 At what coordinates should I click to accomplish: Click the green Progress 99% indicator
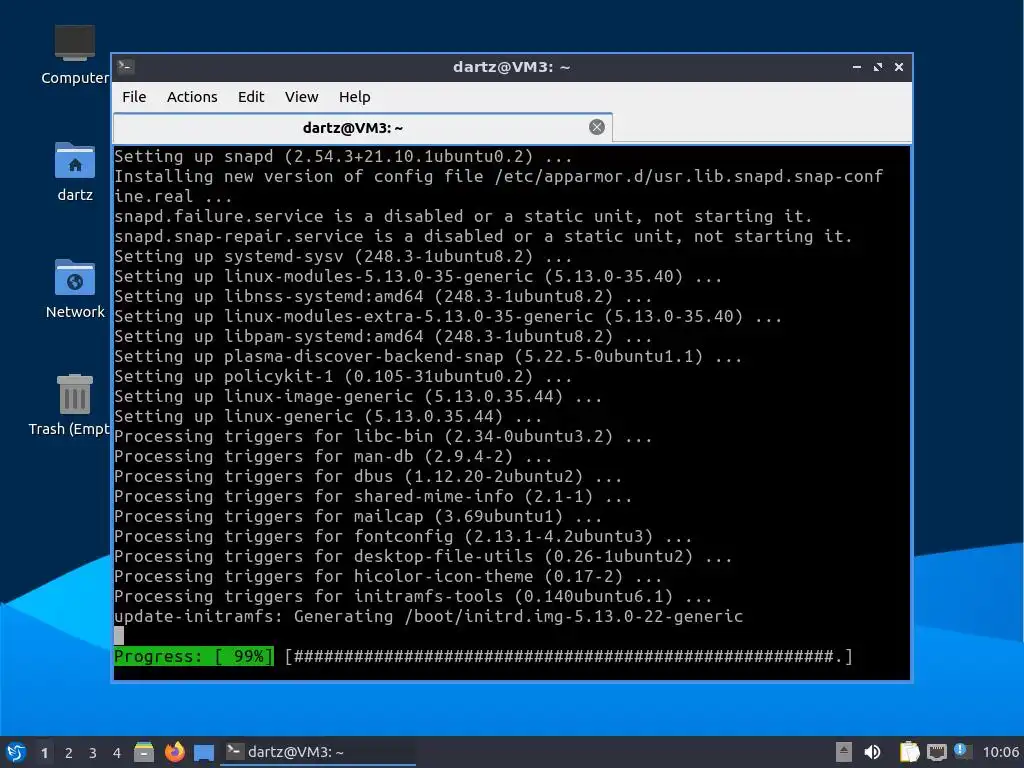click(x=194, y=656)
